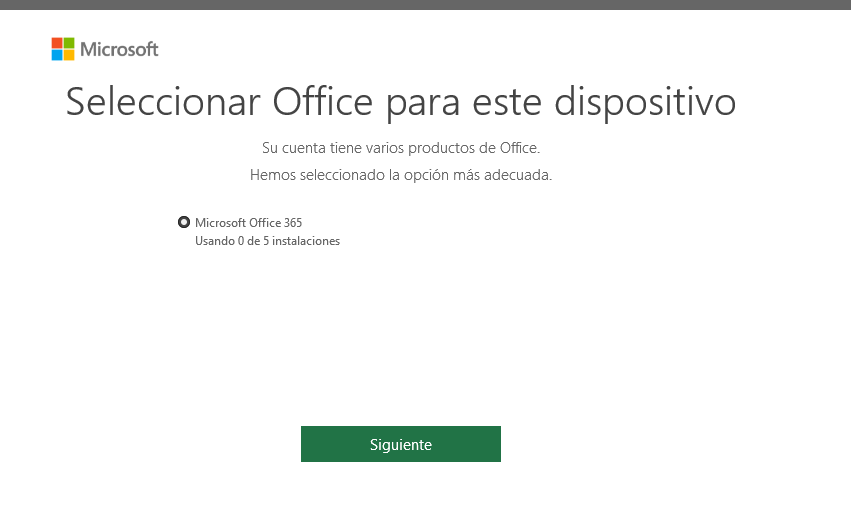
Task: Click the Microsoft wordmark text
Action: point(119,49)
